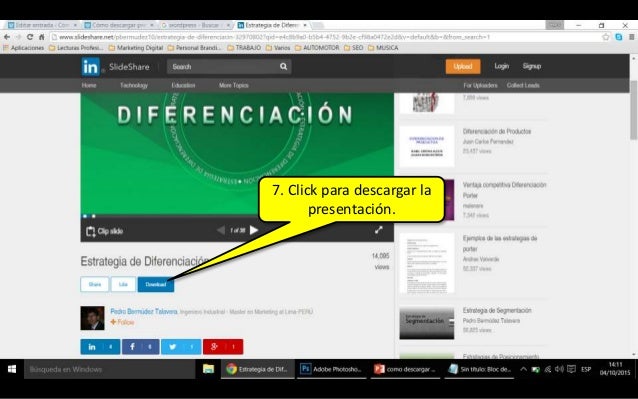This screenshot has width=638, height=399.
Task: Open Pedro Bermúdez Talavera profile link
Action: 144,312
